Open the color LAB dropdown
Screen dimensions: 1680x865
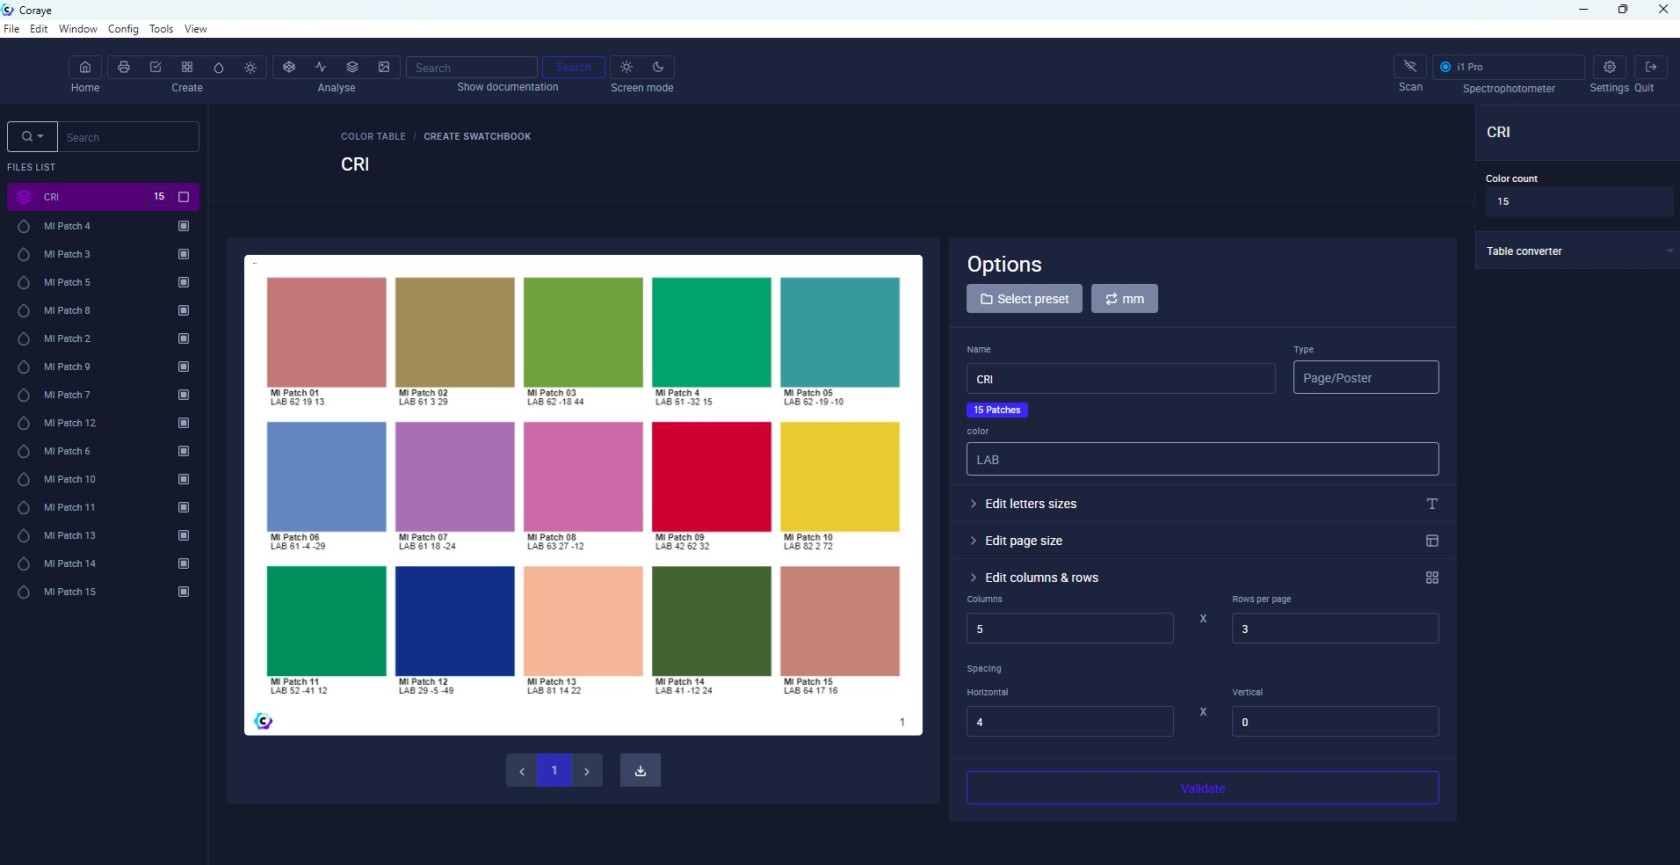point(1202,459)
